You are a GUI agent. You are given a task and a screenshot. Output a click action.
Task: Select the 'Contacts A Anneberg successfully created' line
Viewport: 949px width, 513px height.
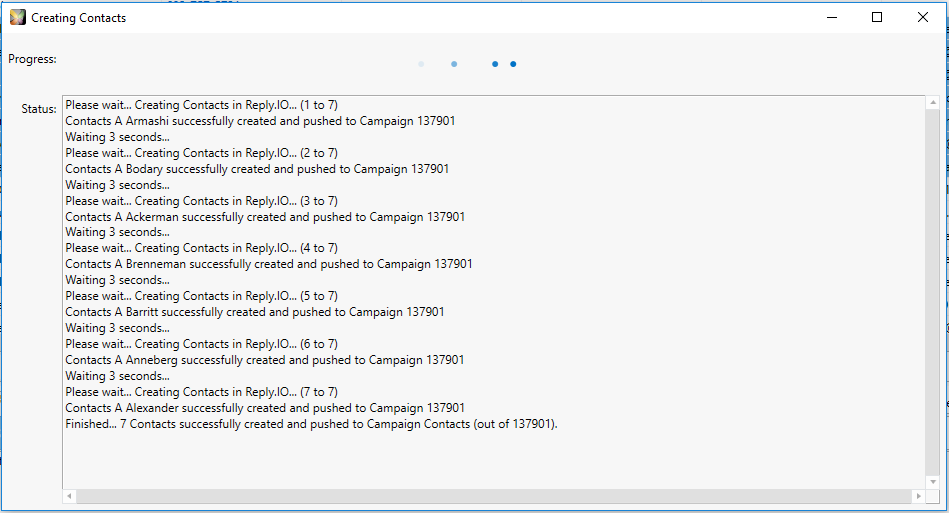[x=264, y=360]
